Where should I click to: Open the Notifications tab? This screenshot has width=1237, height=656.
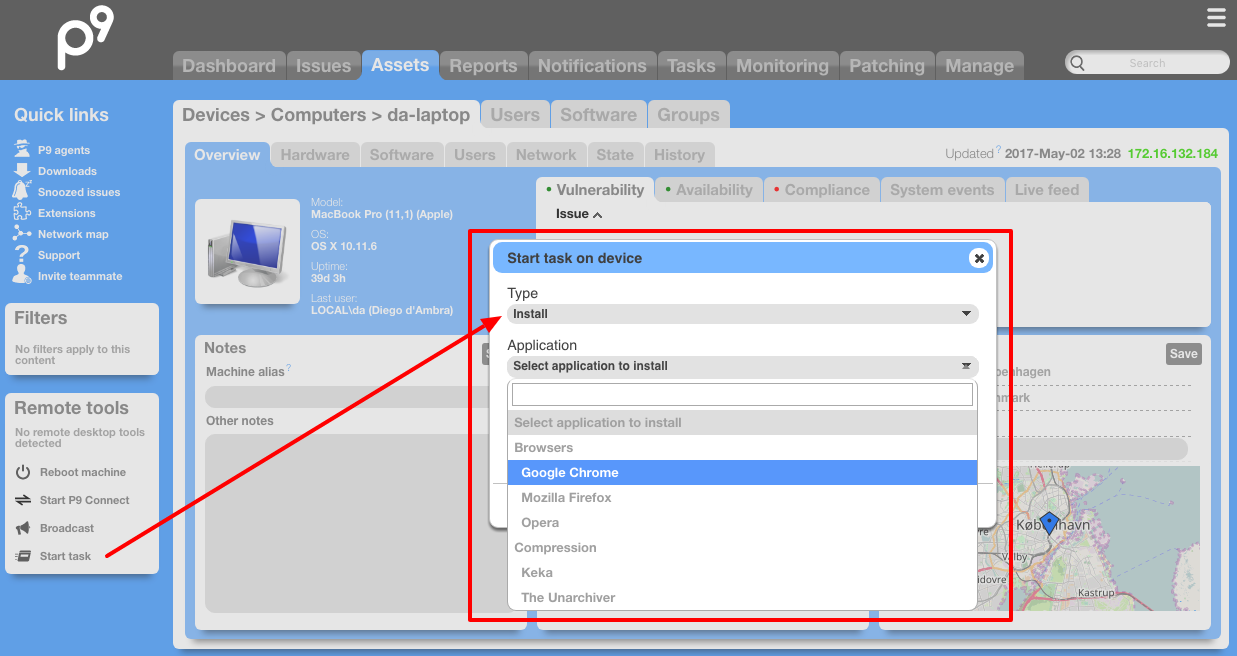pos(592,66)
